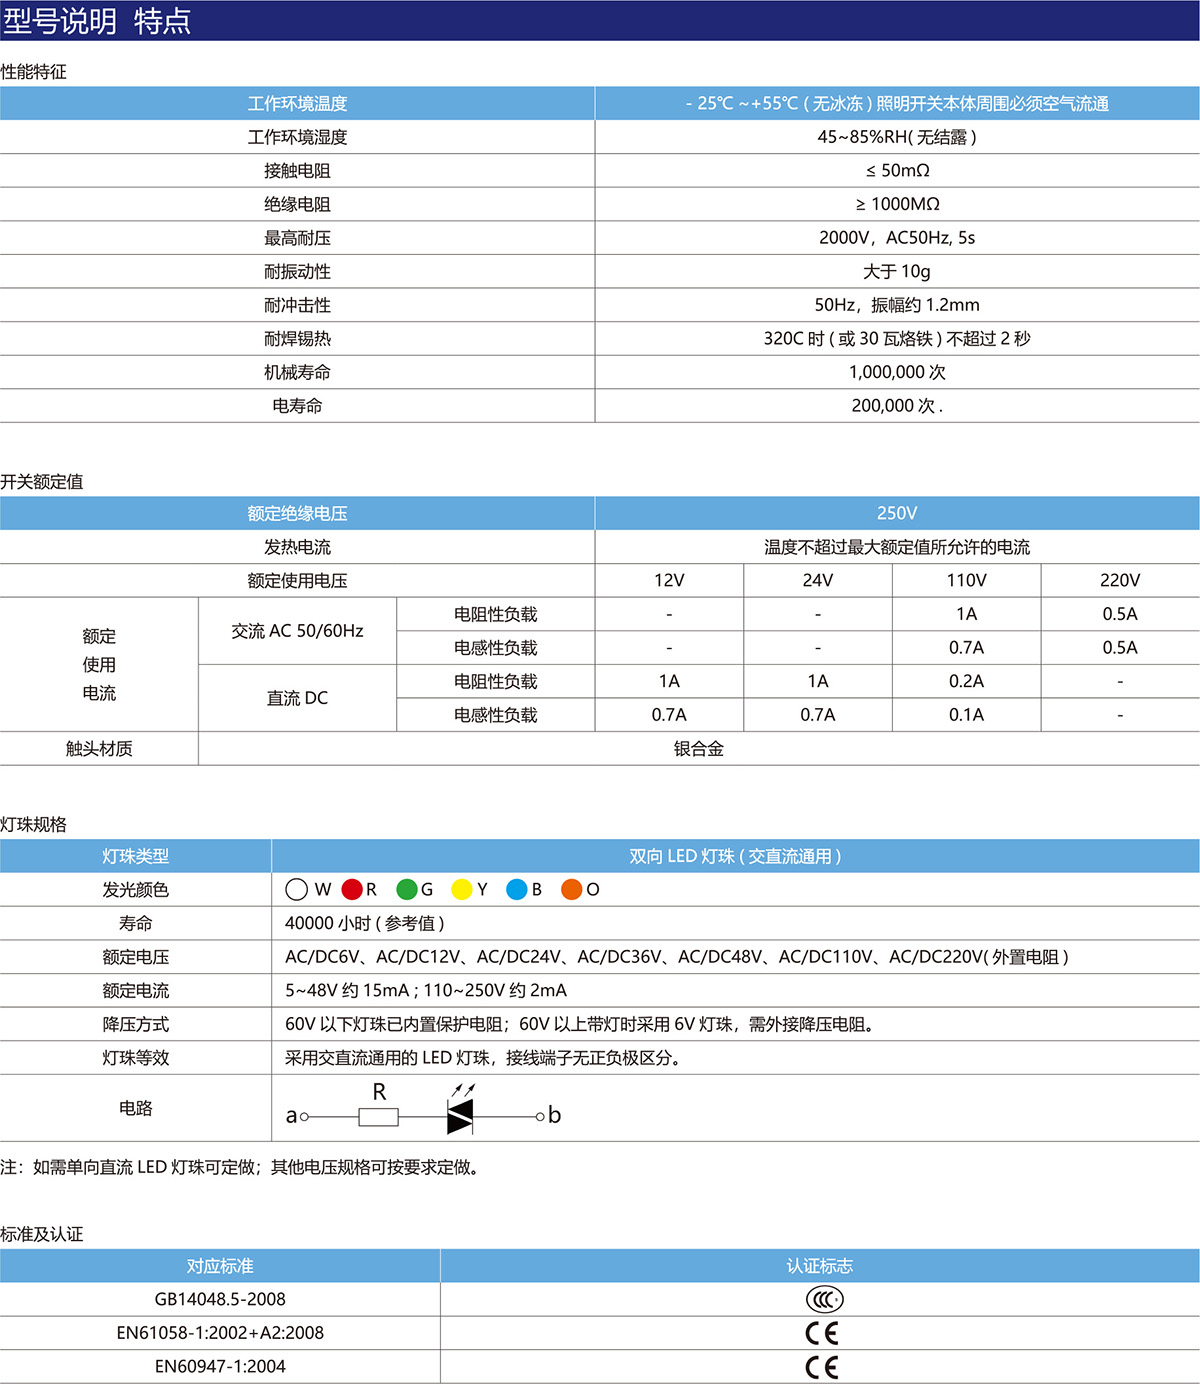The width and height of the screenshot is (1200, 1384).
Task: Select the yellow Y color circle
Action: click(461, 890)
